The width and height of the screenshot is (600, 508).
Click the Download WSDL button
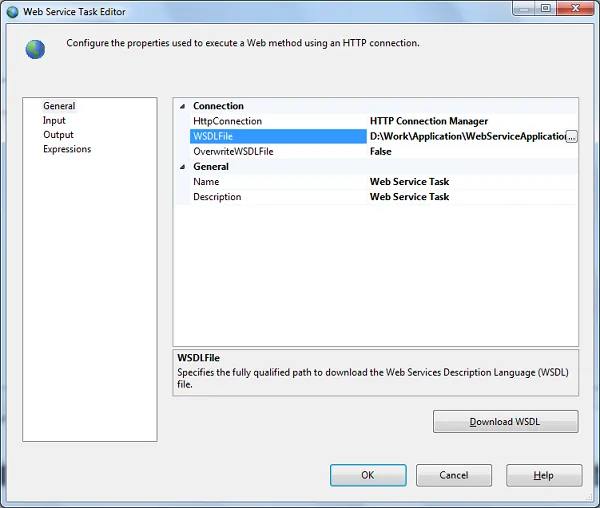(505, 422)
